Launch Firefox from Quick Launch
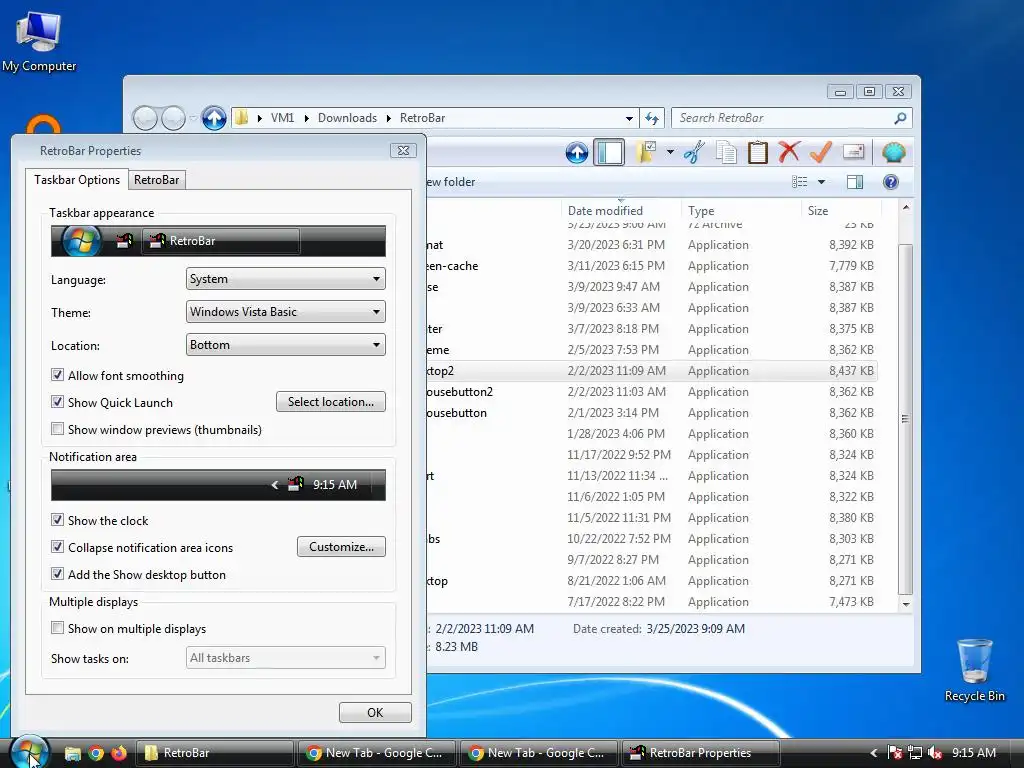 coord(119,754)
